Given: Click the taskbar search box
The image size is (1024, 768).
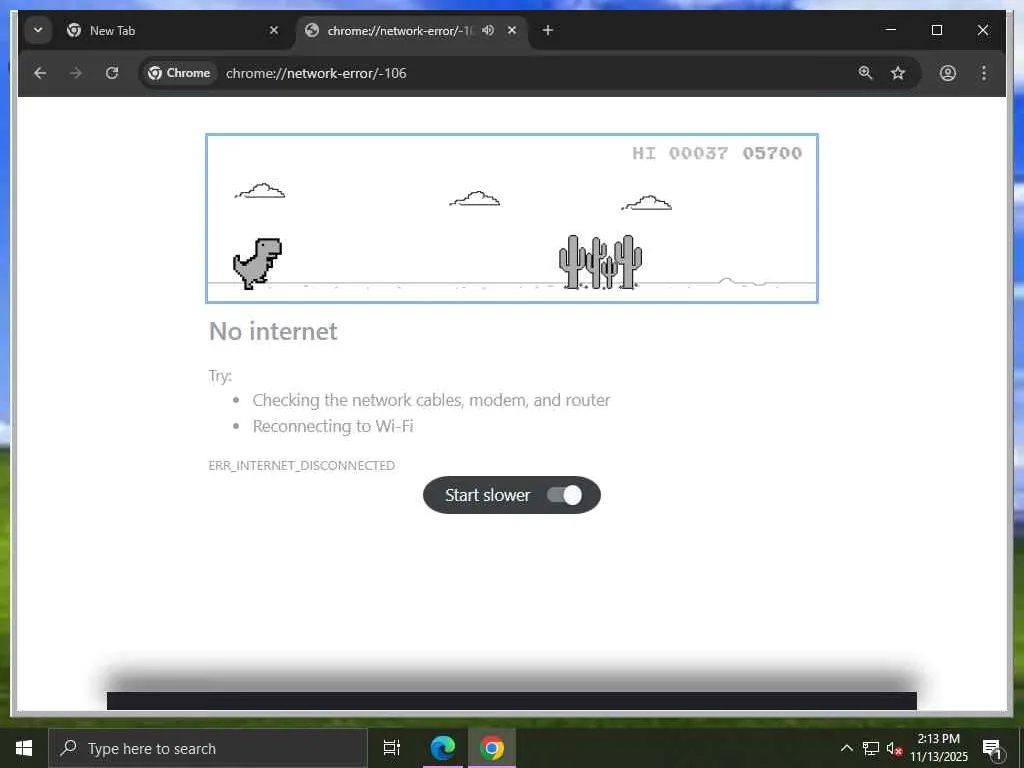Looking at the screenshot, I should point(208,748).
